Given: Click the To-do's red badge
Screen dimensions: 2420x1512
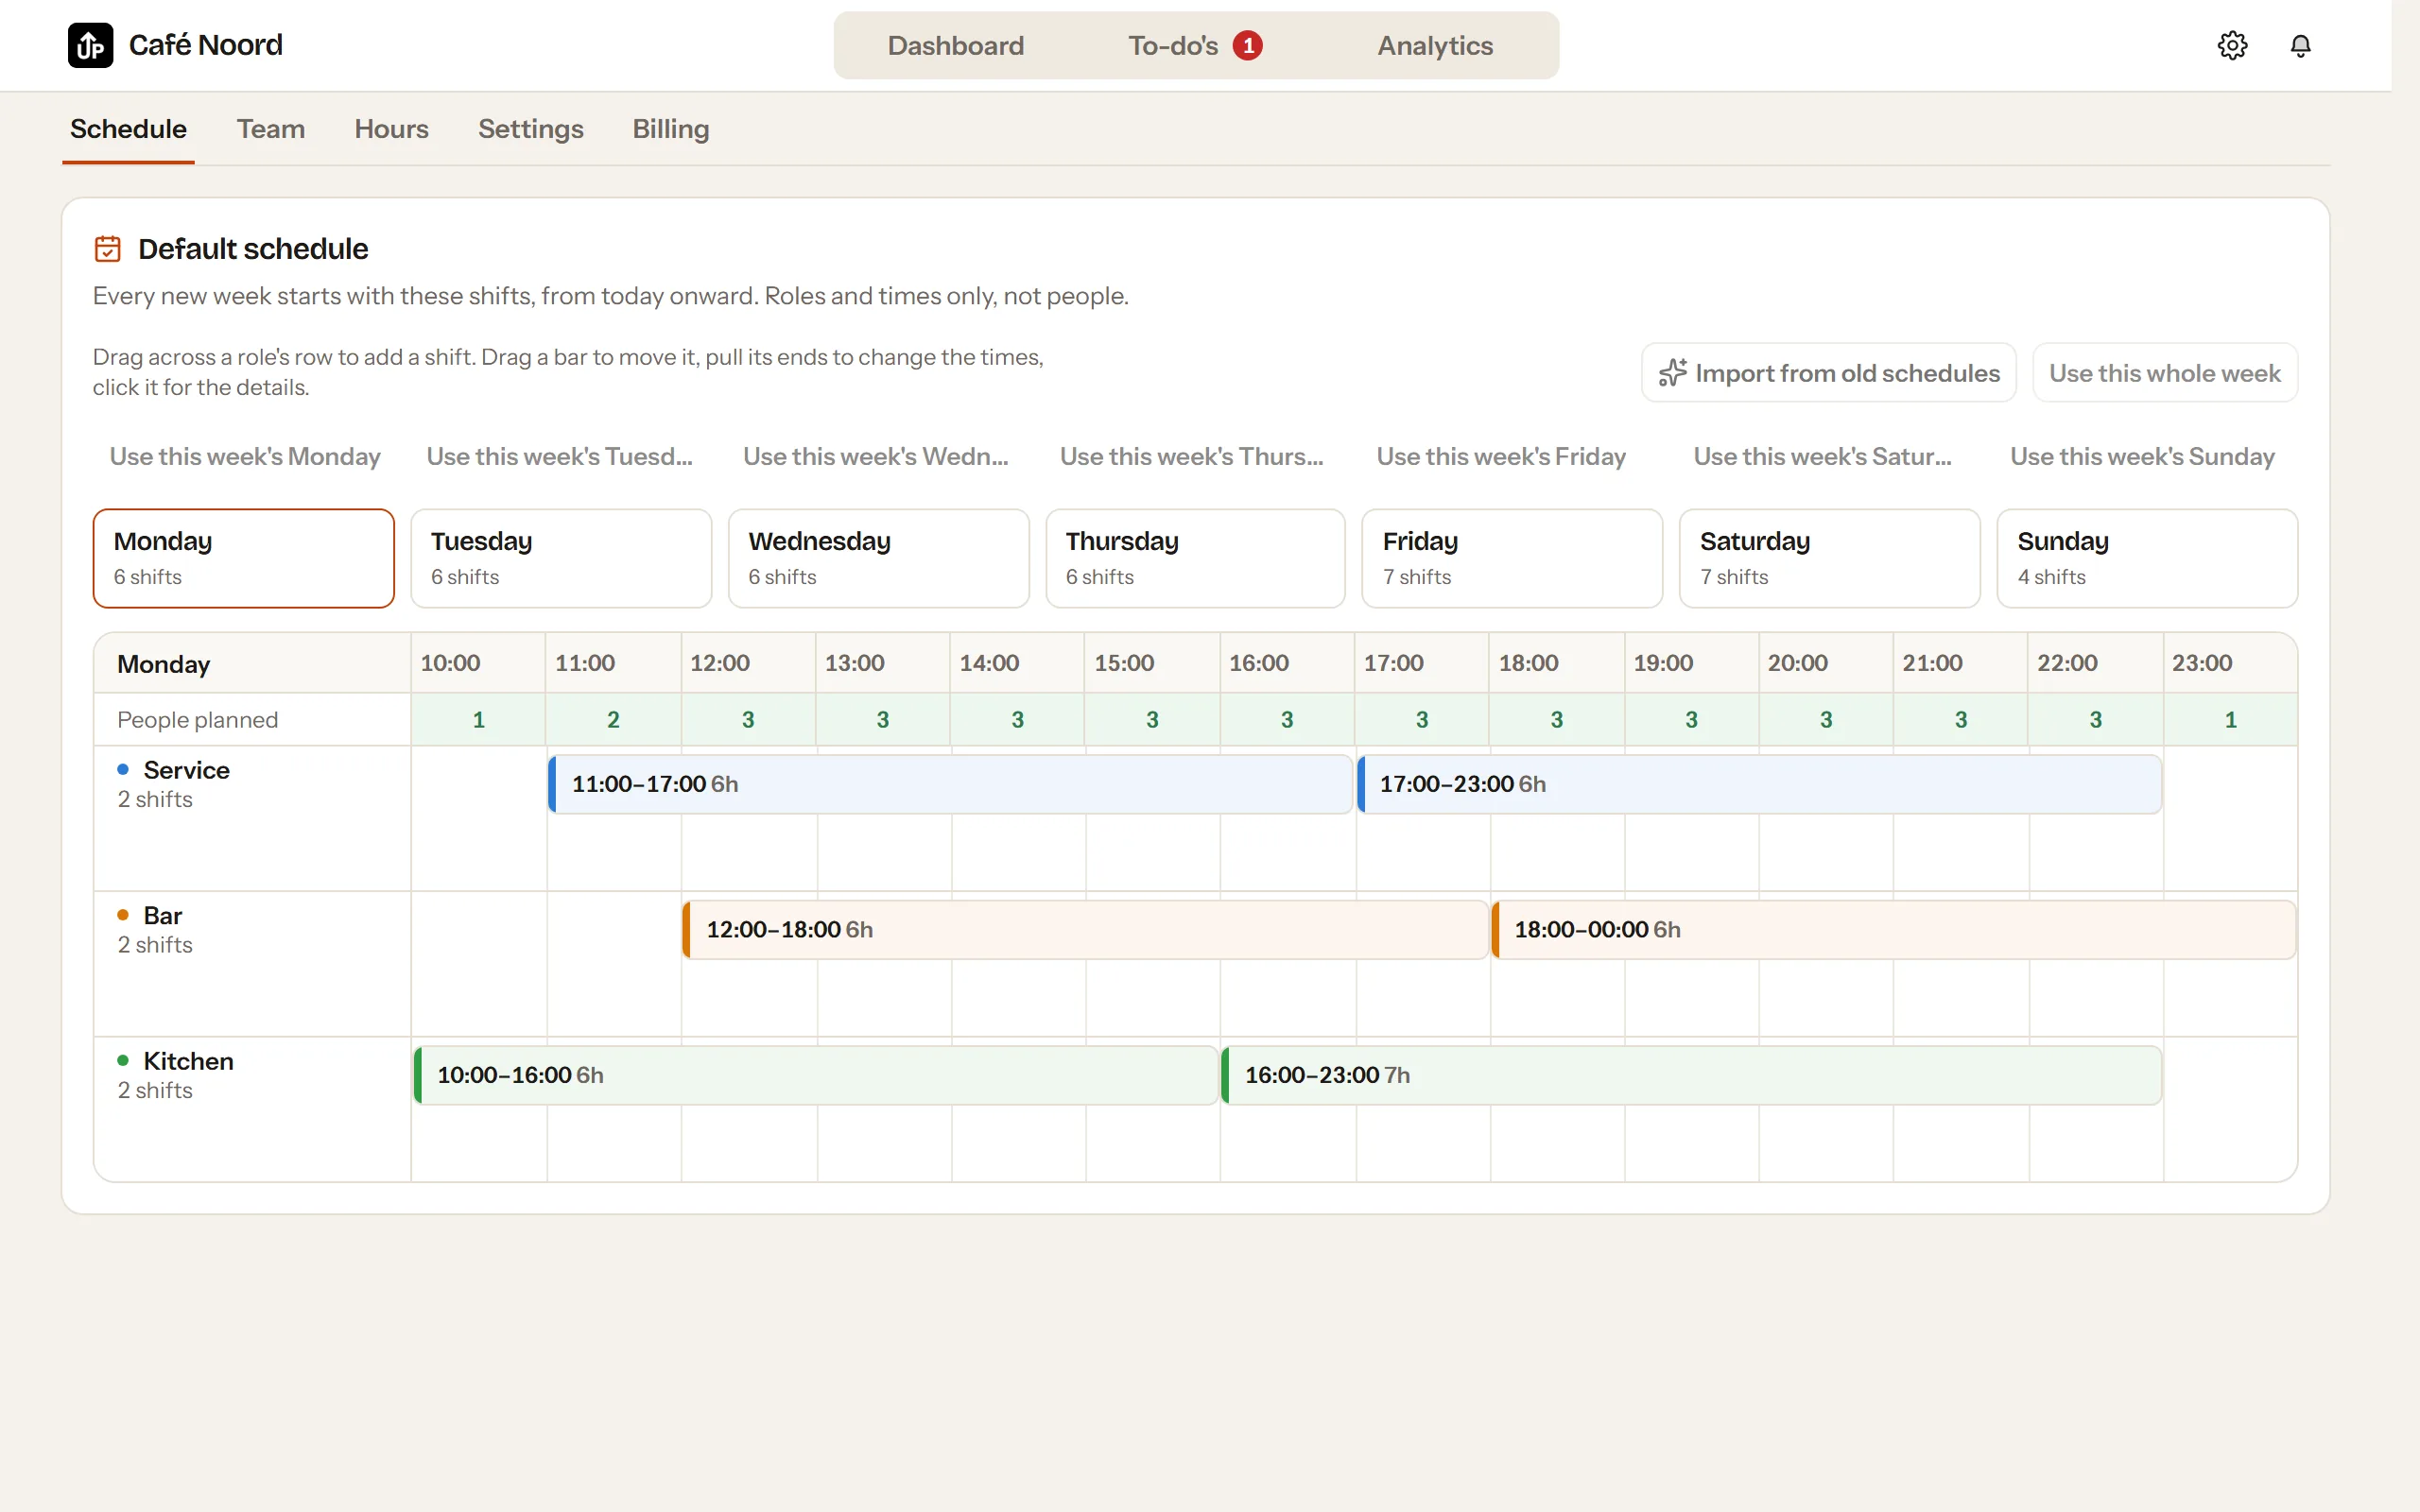Looking at the screenshot, I should click(x=1247, y=45).
